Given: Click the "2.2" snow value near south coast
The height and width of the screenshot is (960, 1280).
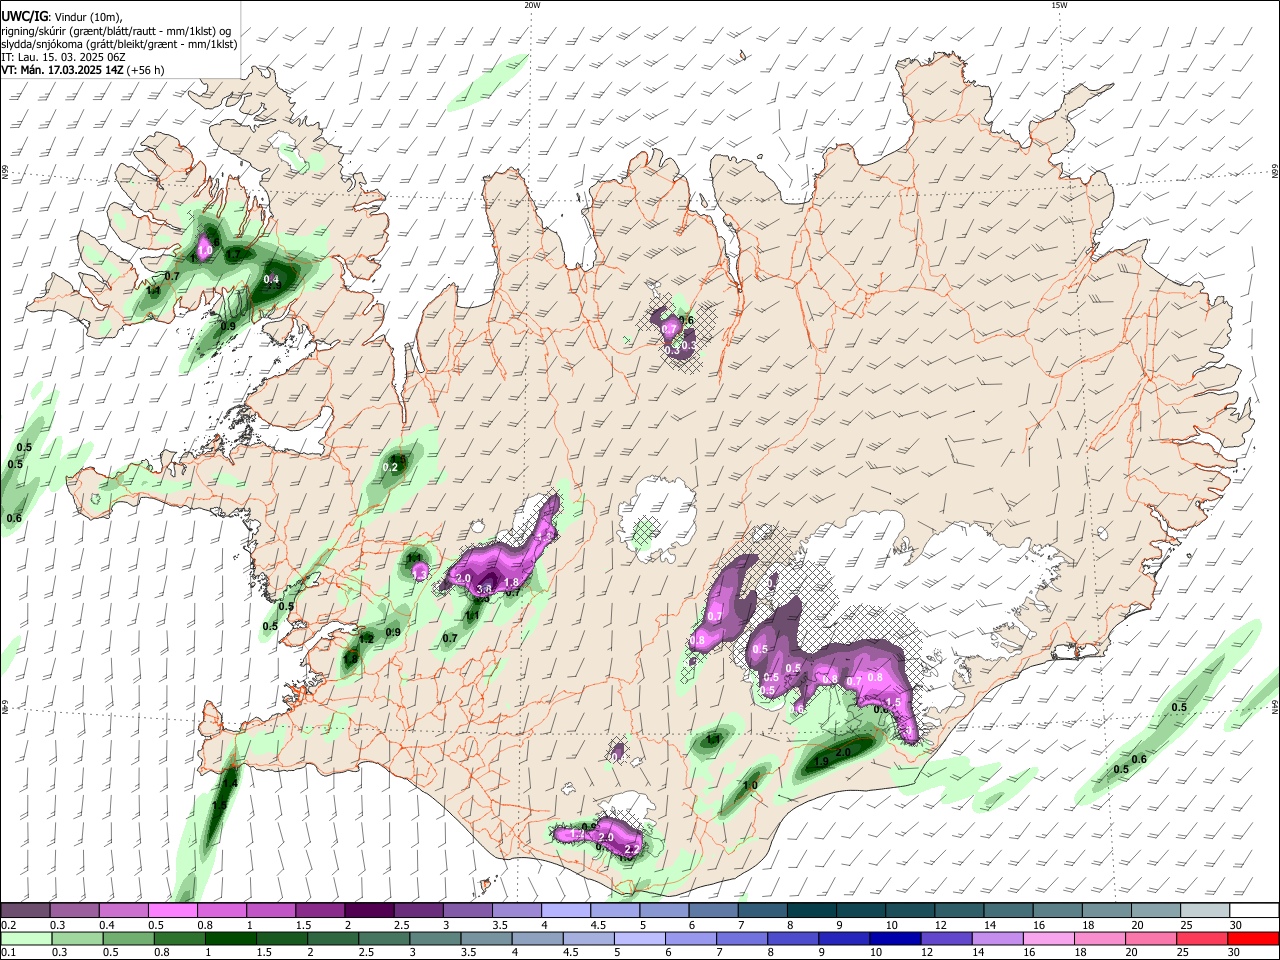Looking at the screenshot, I should (632, 849).
